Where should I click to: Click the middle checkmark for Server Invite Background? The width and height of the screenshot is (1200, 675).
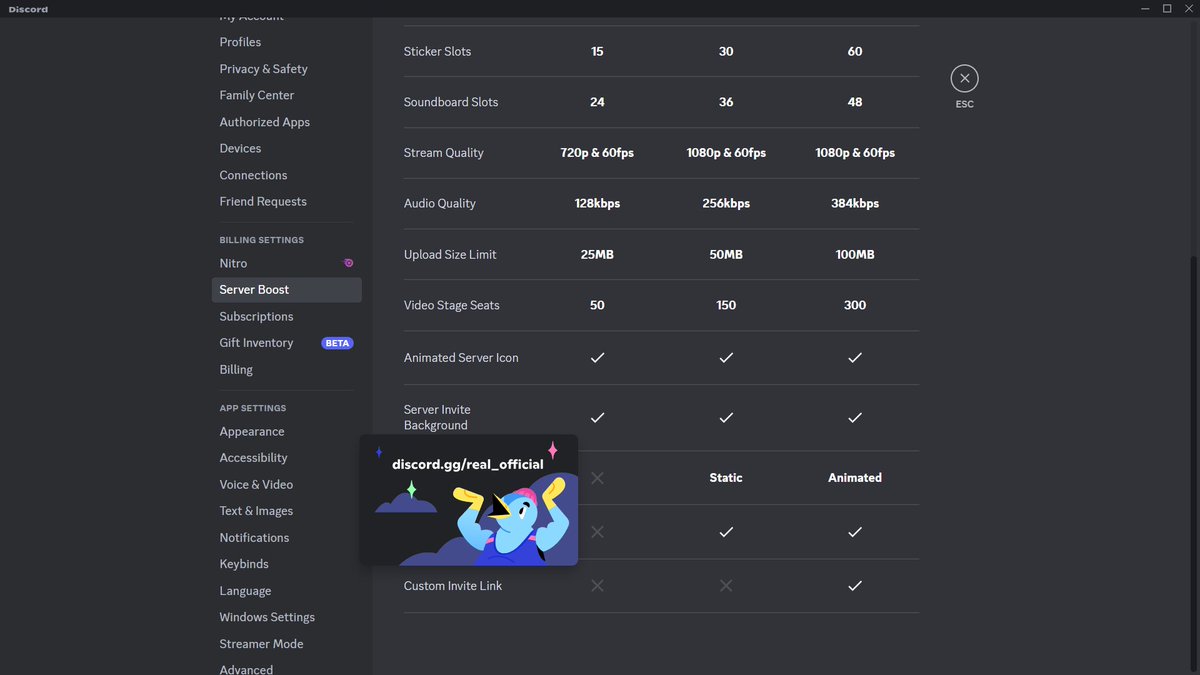pyautogui.click(x=726, y=417)
